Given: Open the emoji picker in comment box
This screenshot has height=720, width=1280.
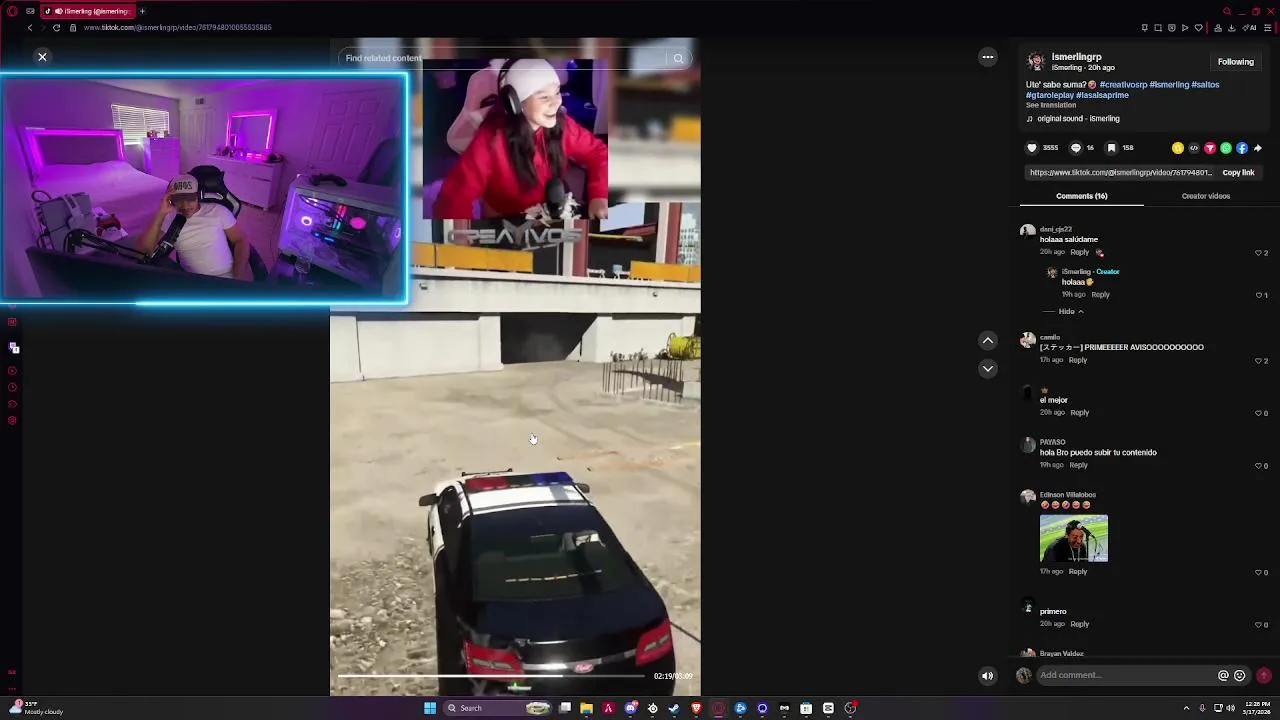Looking at the screenshot, I should point(1240,676).
